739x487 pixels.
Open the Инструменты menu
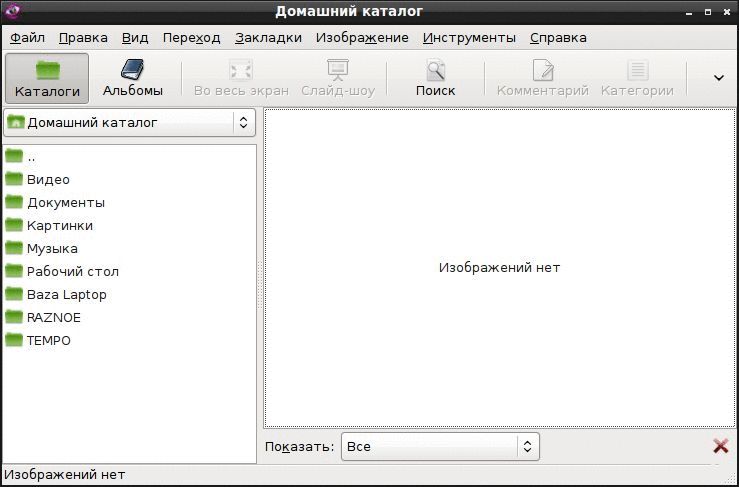click(469, 38)
